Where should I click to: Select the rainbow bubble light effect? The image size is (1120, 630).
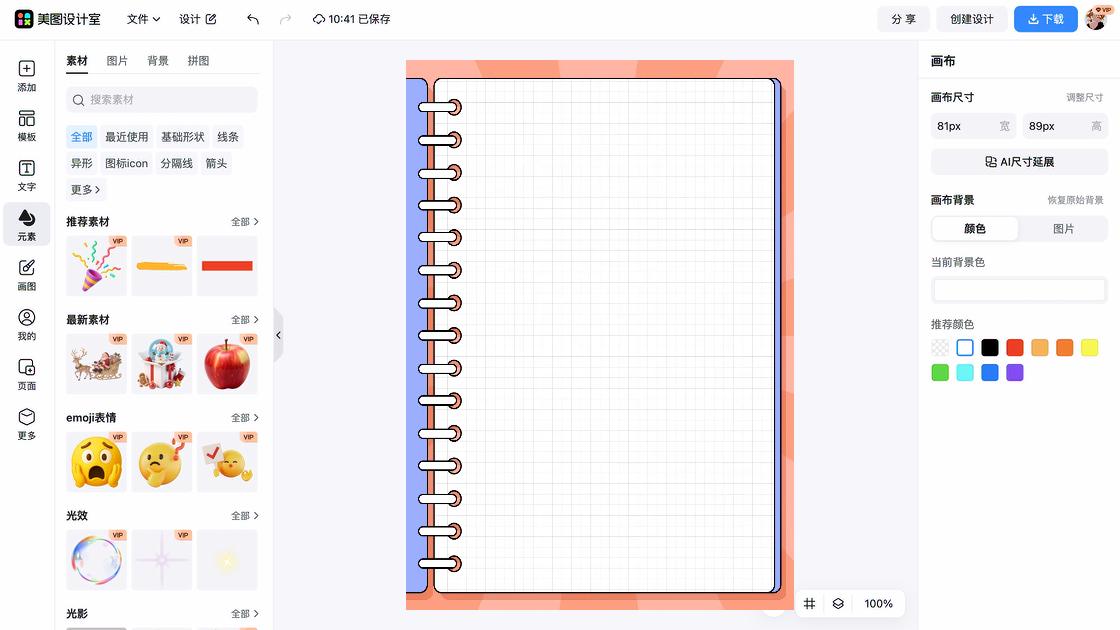click(96, 559)
